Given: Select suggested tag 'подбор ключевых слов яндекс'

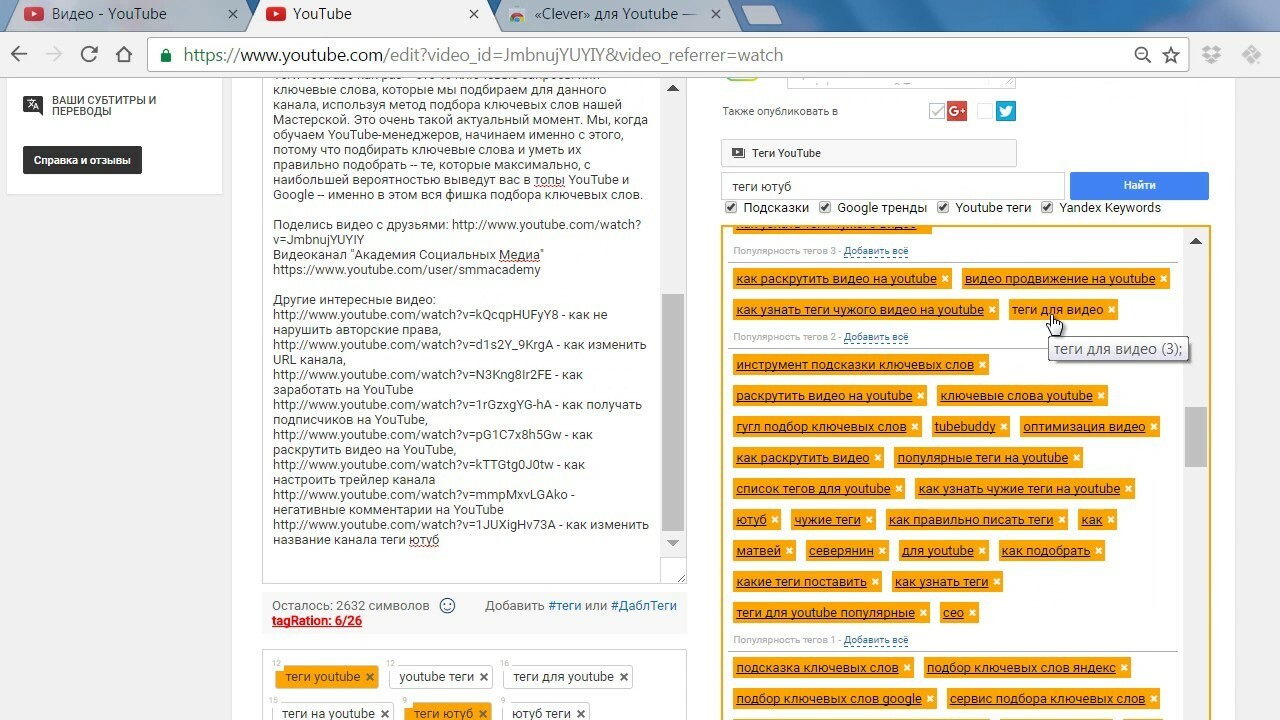Looking at the screenshot, I should (1021, 668).
